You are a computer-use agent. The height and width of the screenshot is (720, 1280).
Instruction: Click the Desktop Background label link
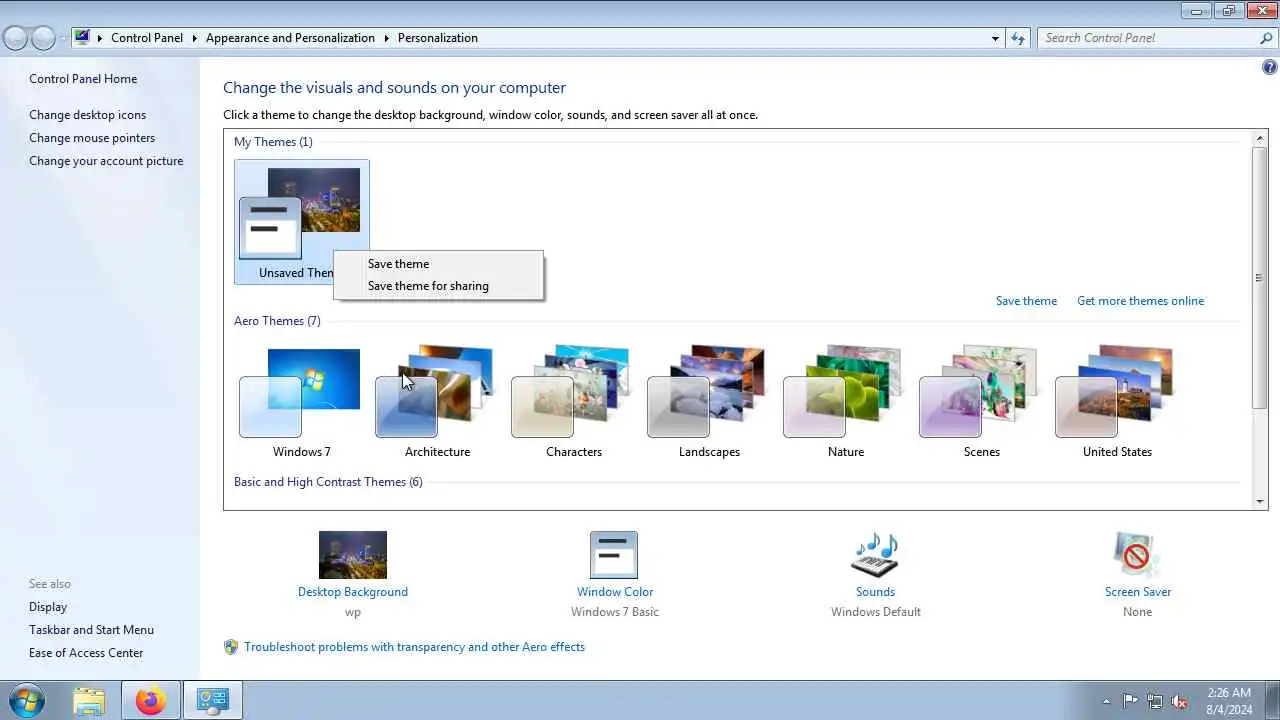[x=352, y=592]
